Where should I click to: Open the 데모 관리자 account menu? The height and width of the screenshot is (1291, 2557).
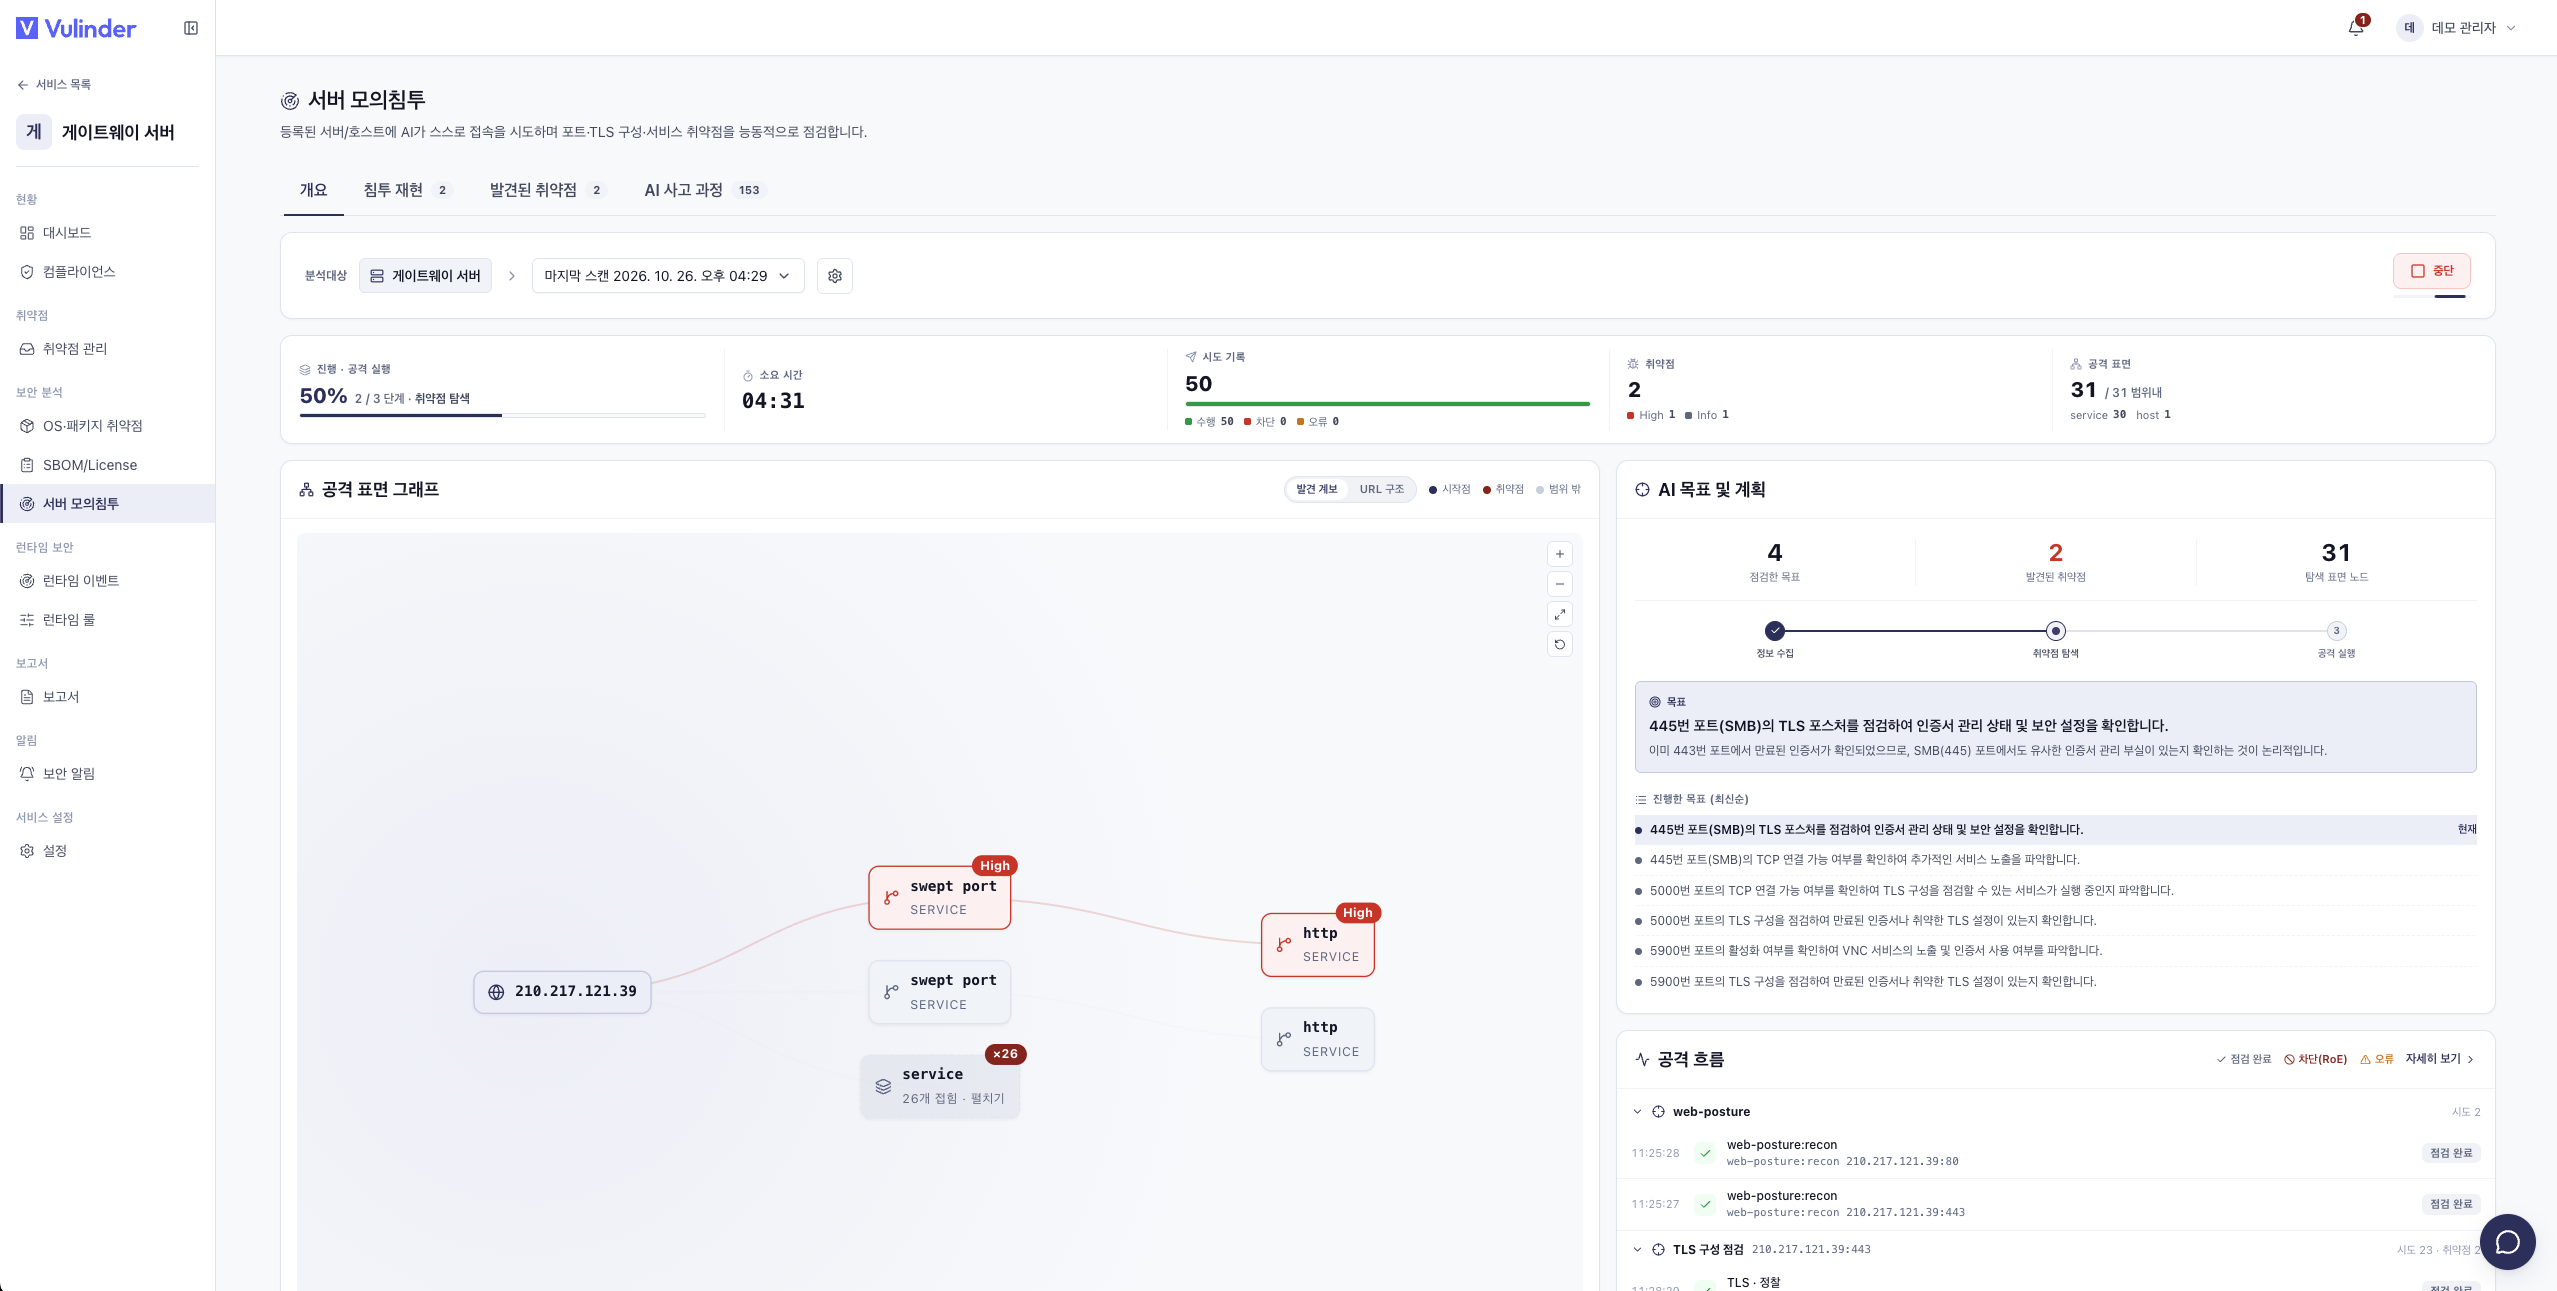[2457, 28]
